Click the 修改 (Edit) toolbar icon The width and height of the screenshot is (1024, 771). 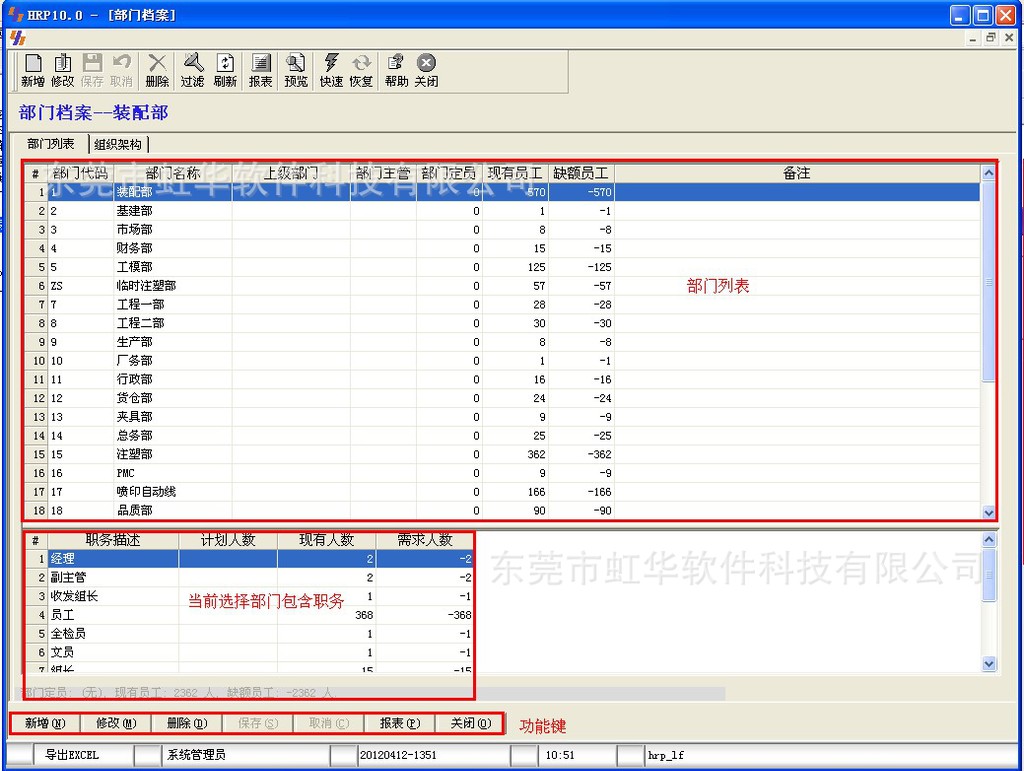click(x=62, y=70)
